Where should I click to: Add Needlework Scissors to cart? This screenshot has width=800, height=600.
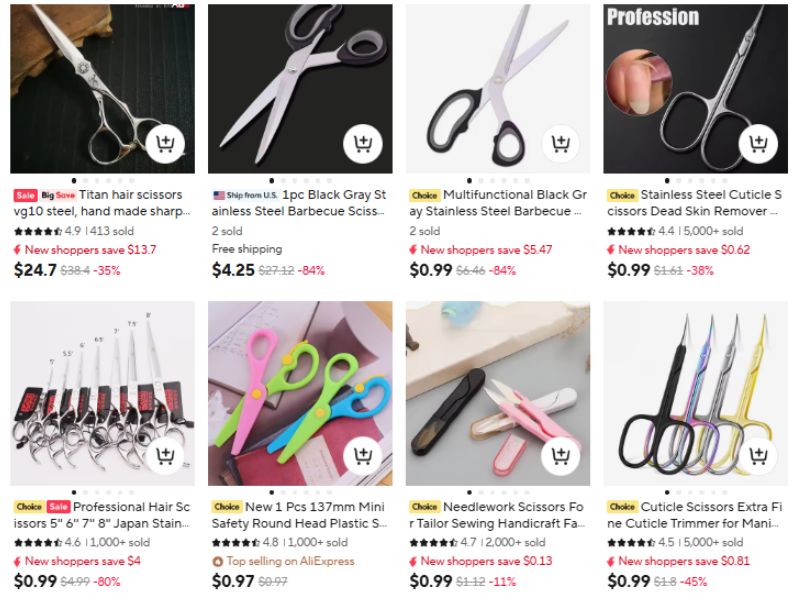[561, 455]
